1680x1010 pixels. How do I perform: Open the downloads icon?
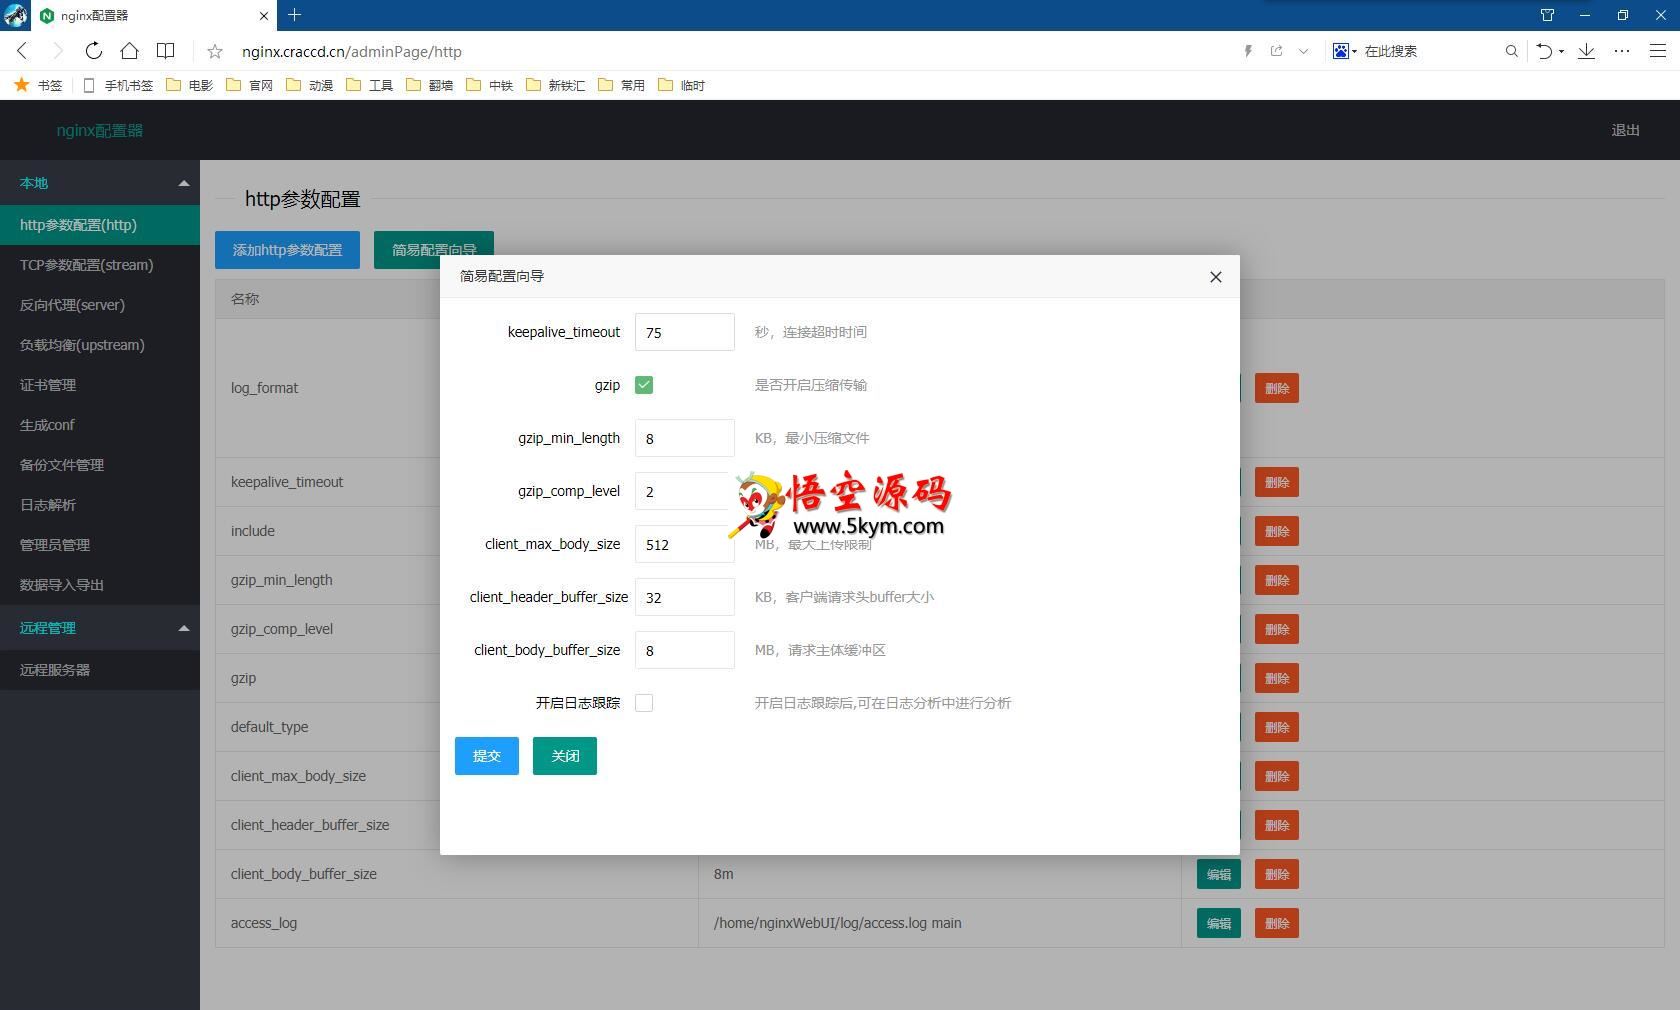[1586, 51]
